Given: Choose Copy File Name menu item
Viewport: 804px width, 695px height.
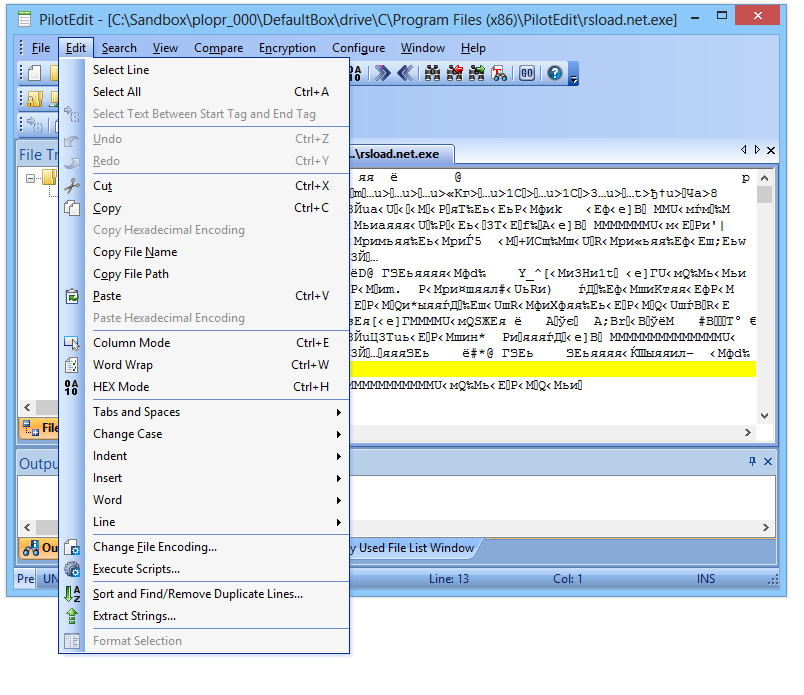Looking at the screenshot, I should click(x=204, y=252).
